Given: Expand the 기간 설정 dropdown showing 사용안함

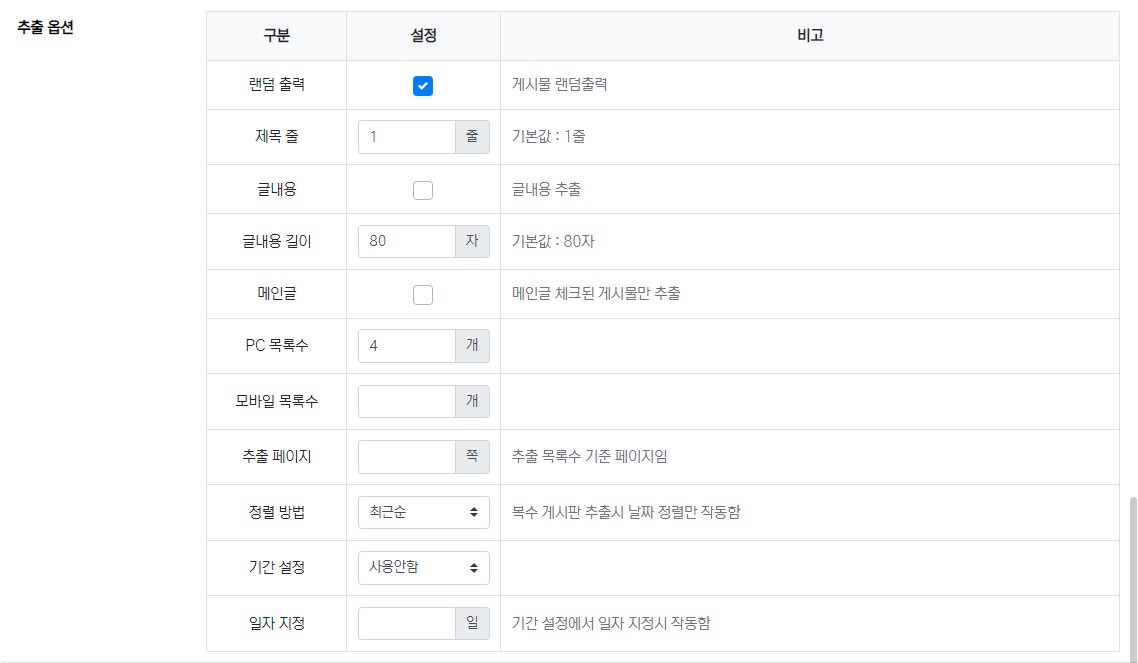Looking at the screenshot, I should [x=423, y=568].
